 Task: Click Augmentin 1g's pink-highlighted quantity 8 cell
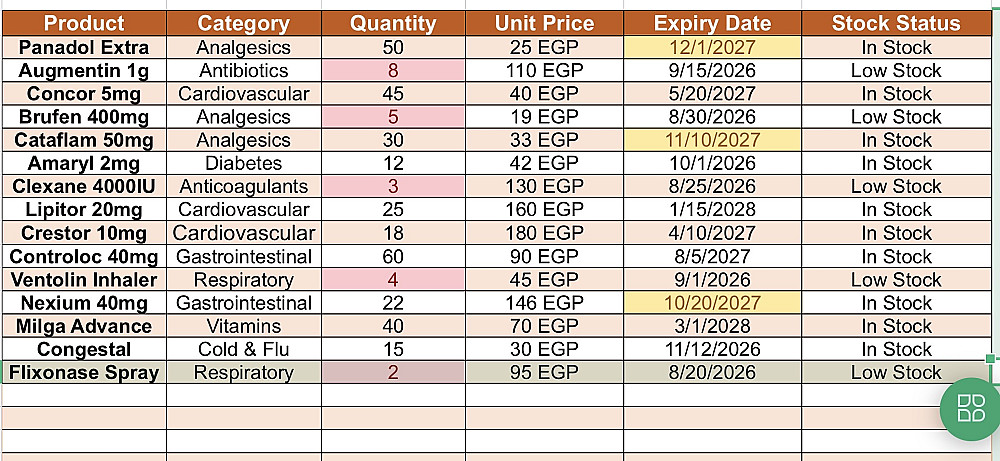point(393,70)
